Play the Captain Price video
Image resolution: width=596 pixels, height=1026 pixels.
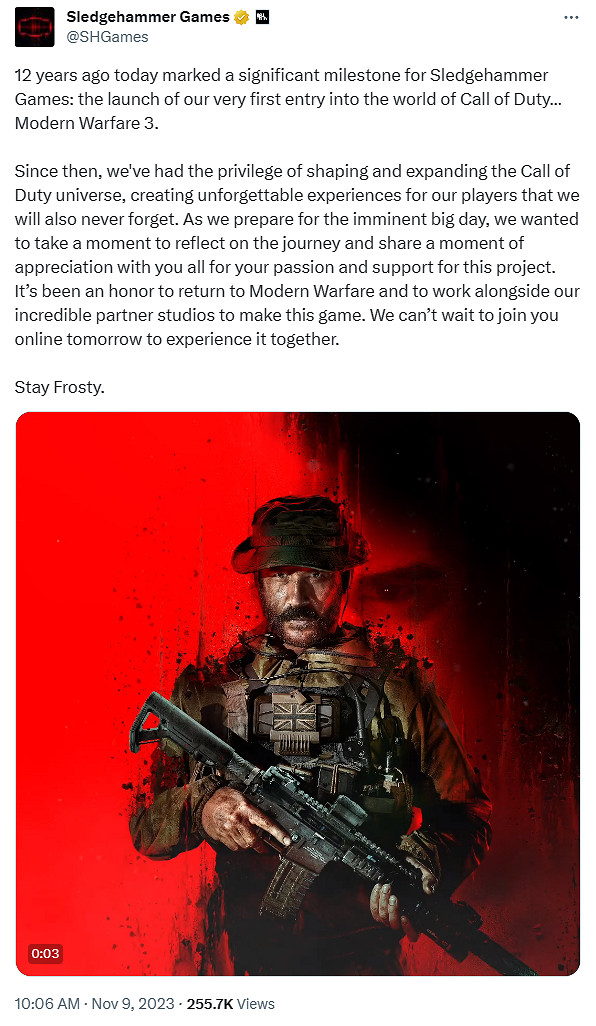click(298, 694)
